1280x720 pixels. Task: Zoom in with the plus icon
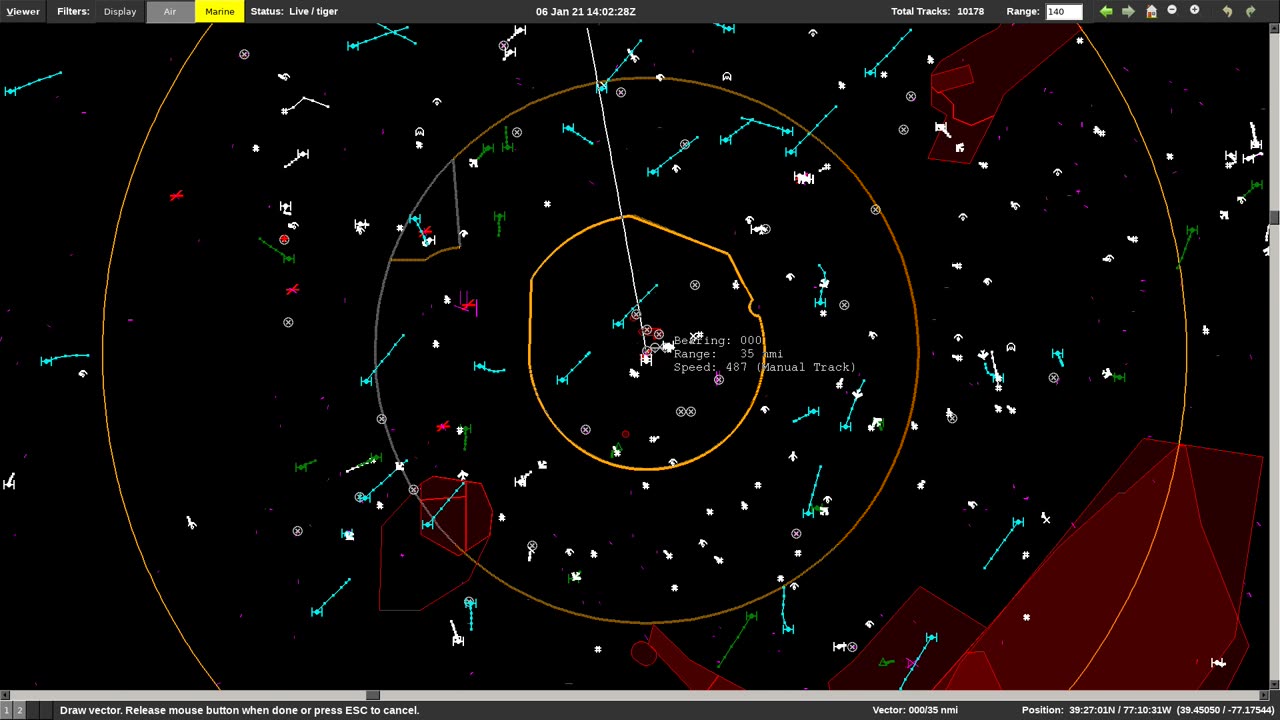1194,11
